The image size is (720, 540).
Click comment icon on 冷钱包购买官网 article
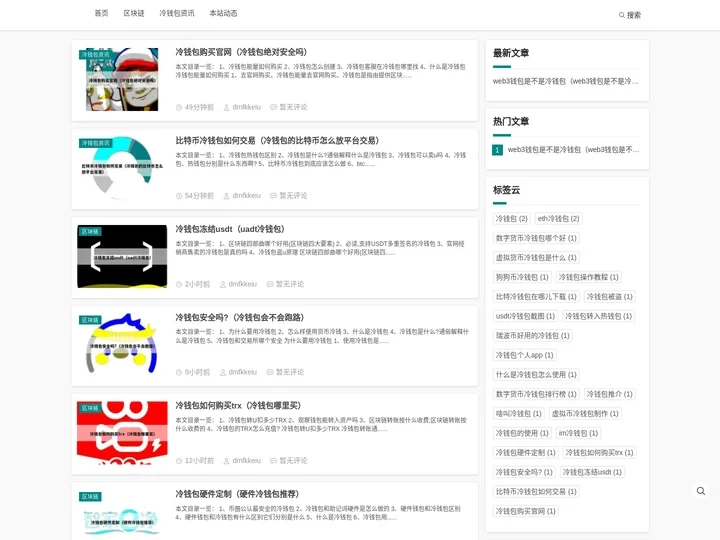click(273, 107)
